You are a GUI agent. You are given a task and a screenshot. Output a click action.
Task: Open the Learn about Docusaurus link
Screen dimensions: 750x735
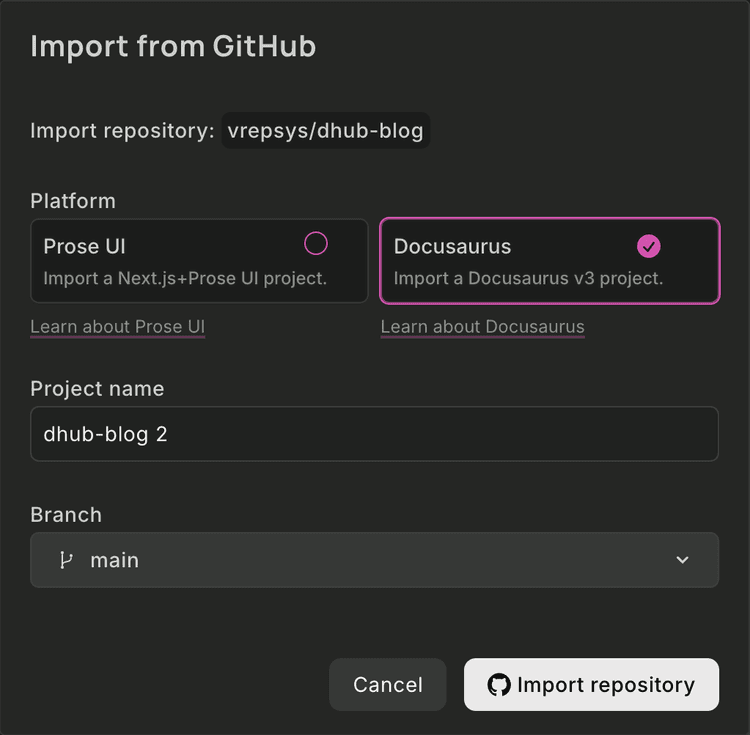click(x=482, y=327)
